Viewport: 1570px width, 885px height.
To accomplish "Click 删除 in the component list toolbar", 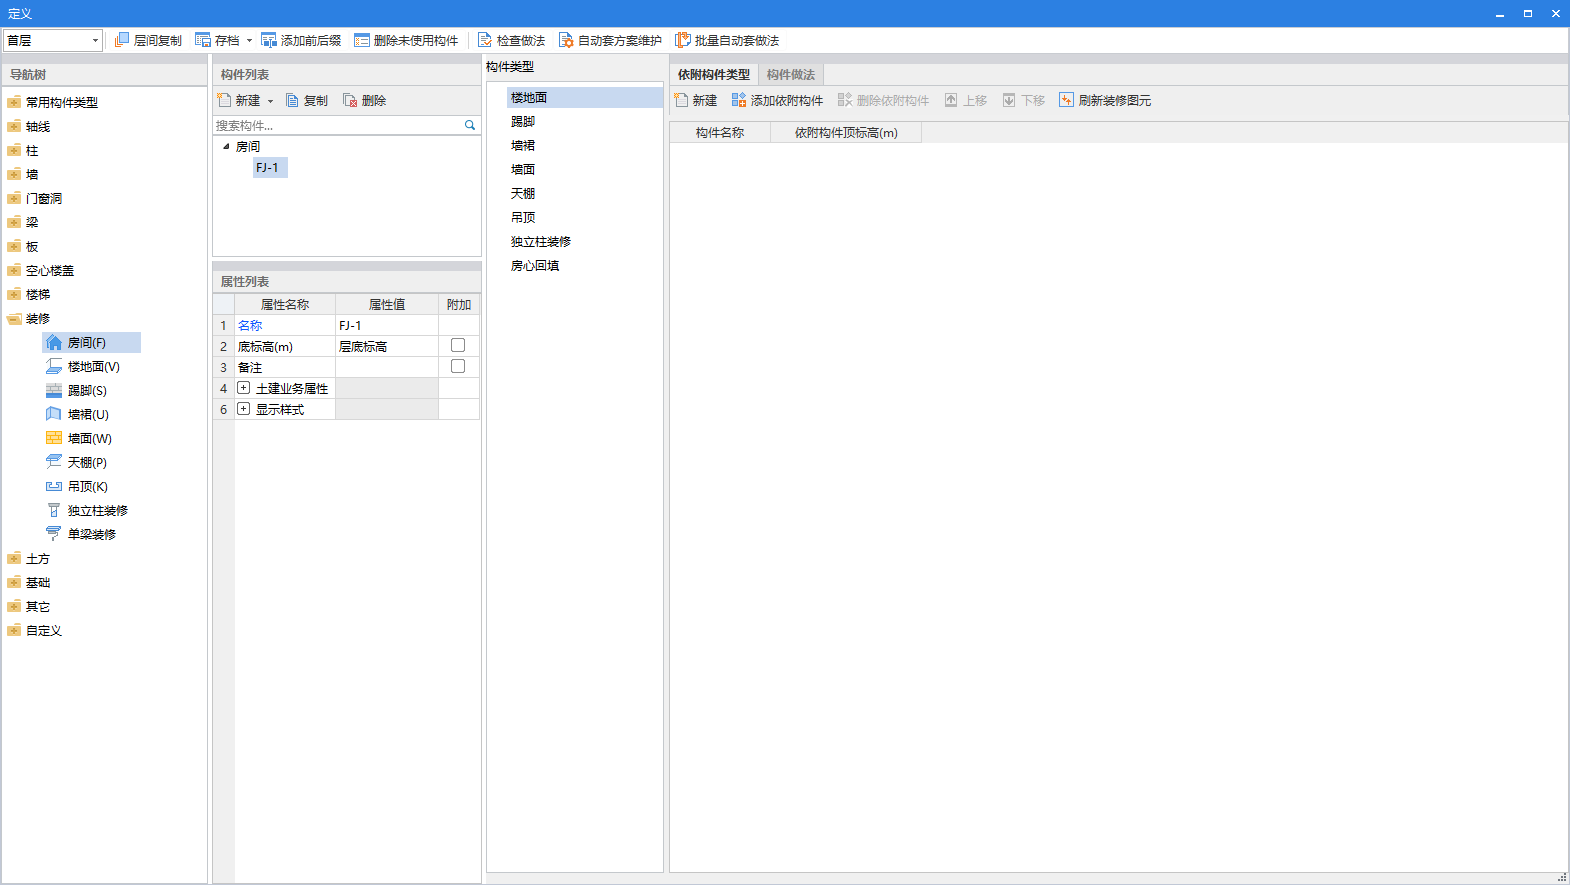I will (364, 100).
